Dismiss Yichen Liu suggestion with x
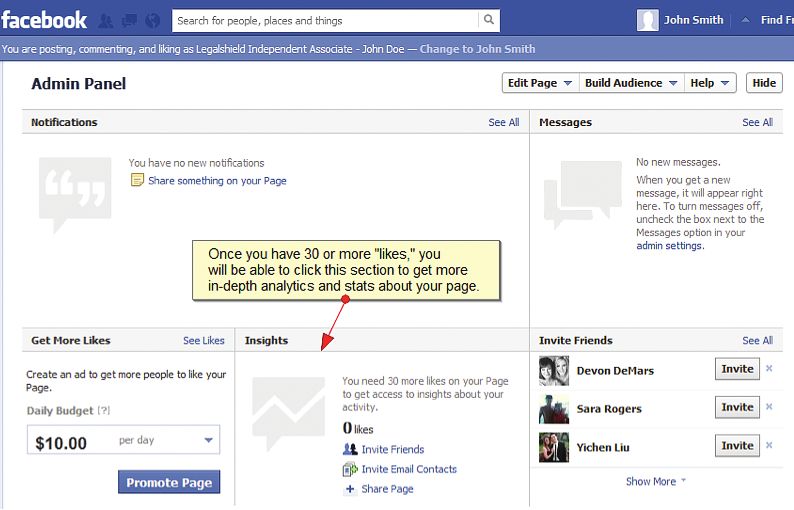 [x=769, y=445]
